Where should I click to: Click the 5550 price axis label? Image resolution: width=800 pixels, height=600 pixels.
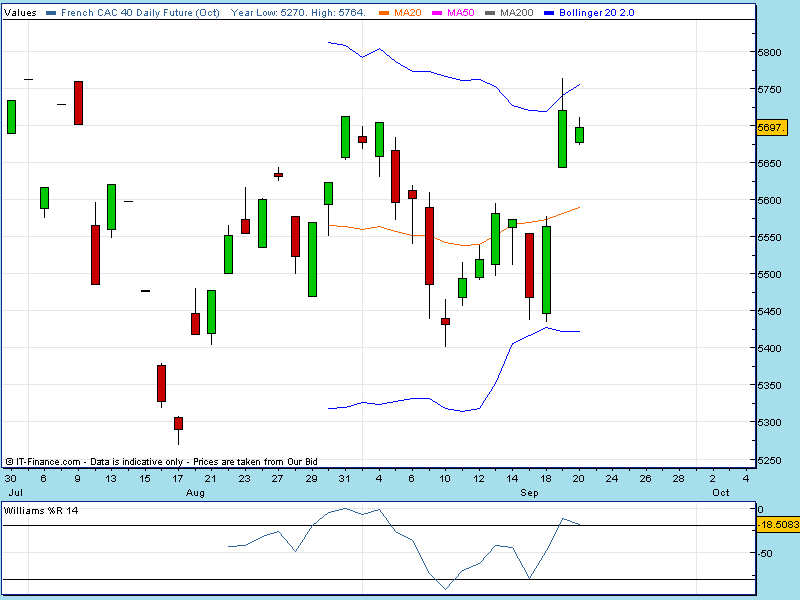point(769,238)
